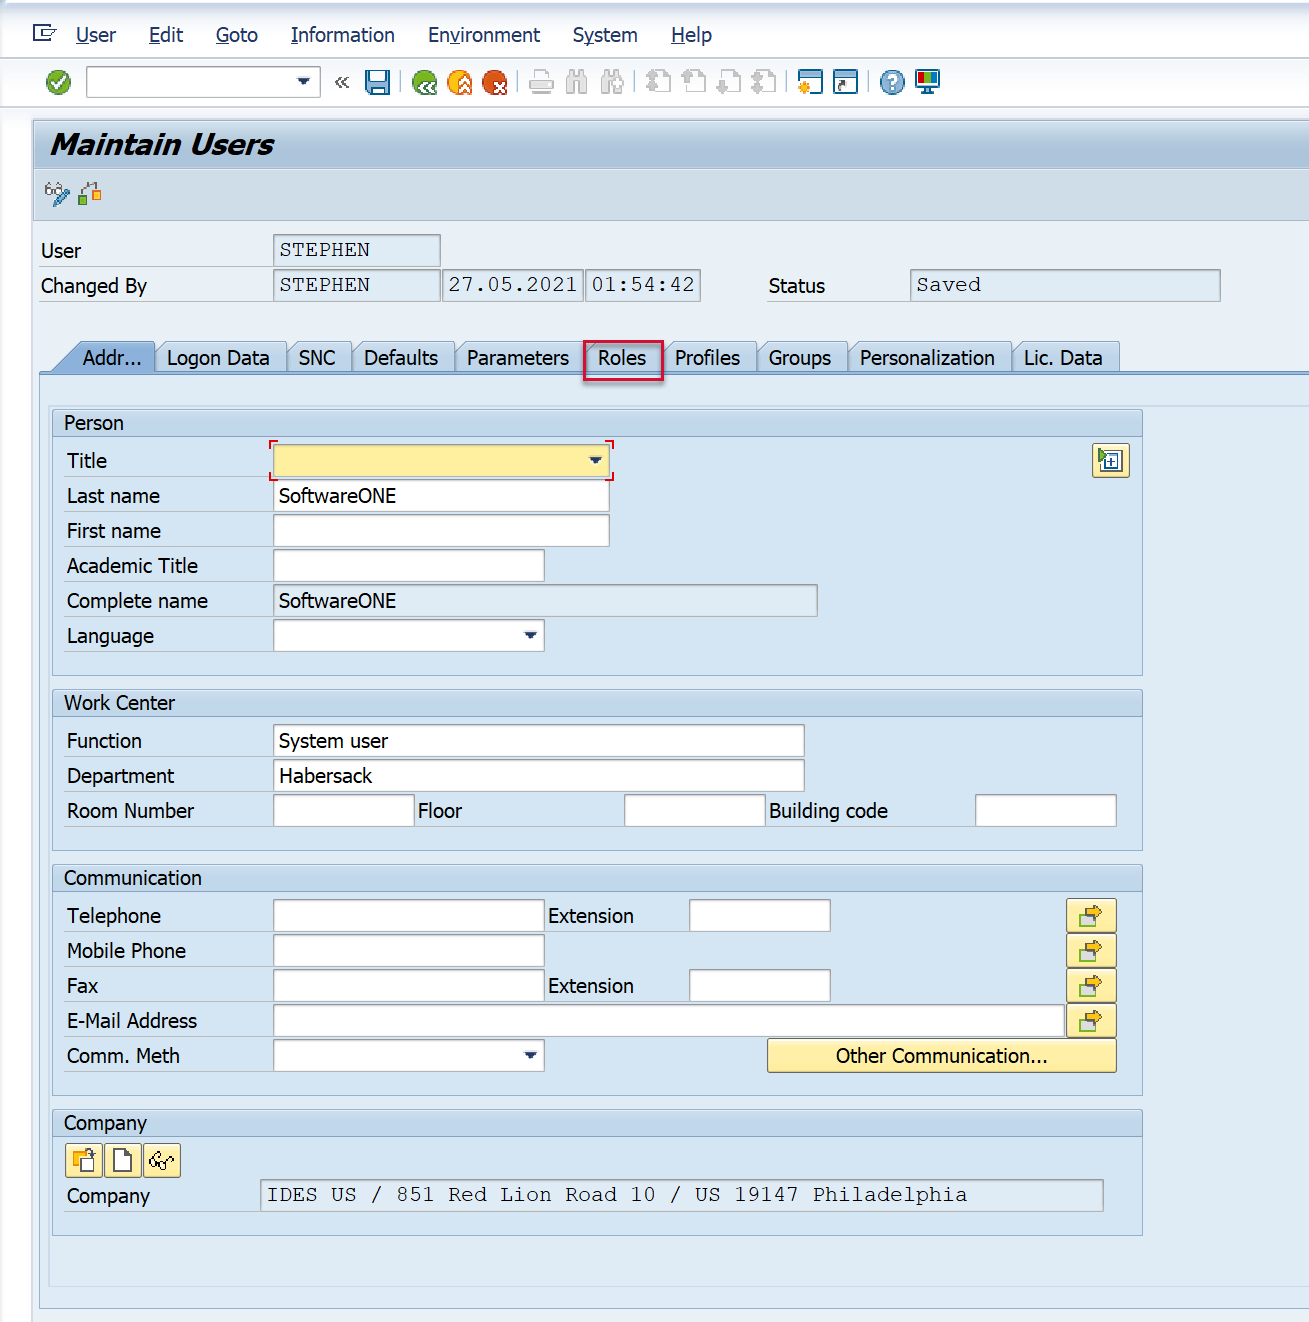Viewport: 1309px width, 1322px height.
Task: Open the Title dropdown list
Action: coord(595,461)
